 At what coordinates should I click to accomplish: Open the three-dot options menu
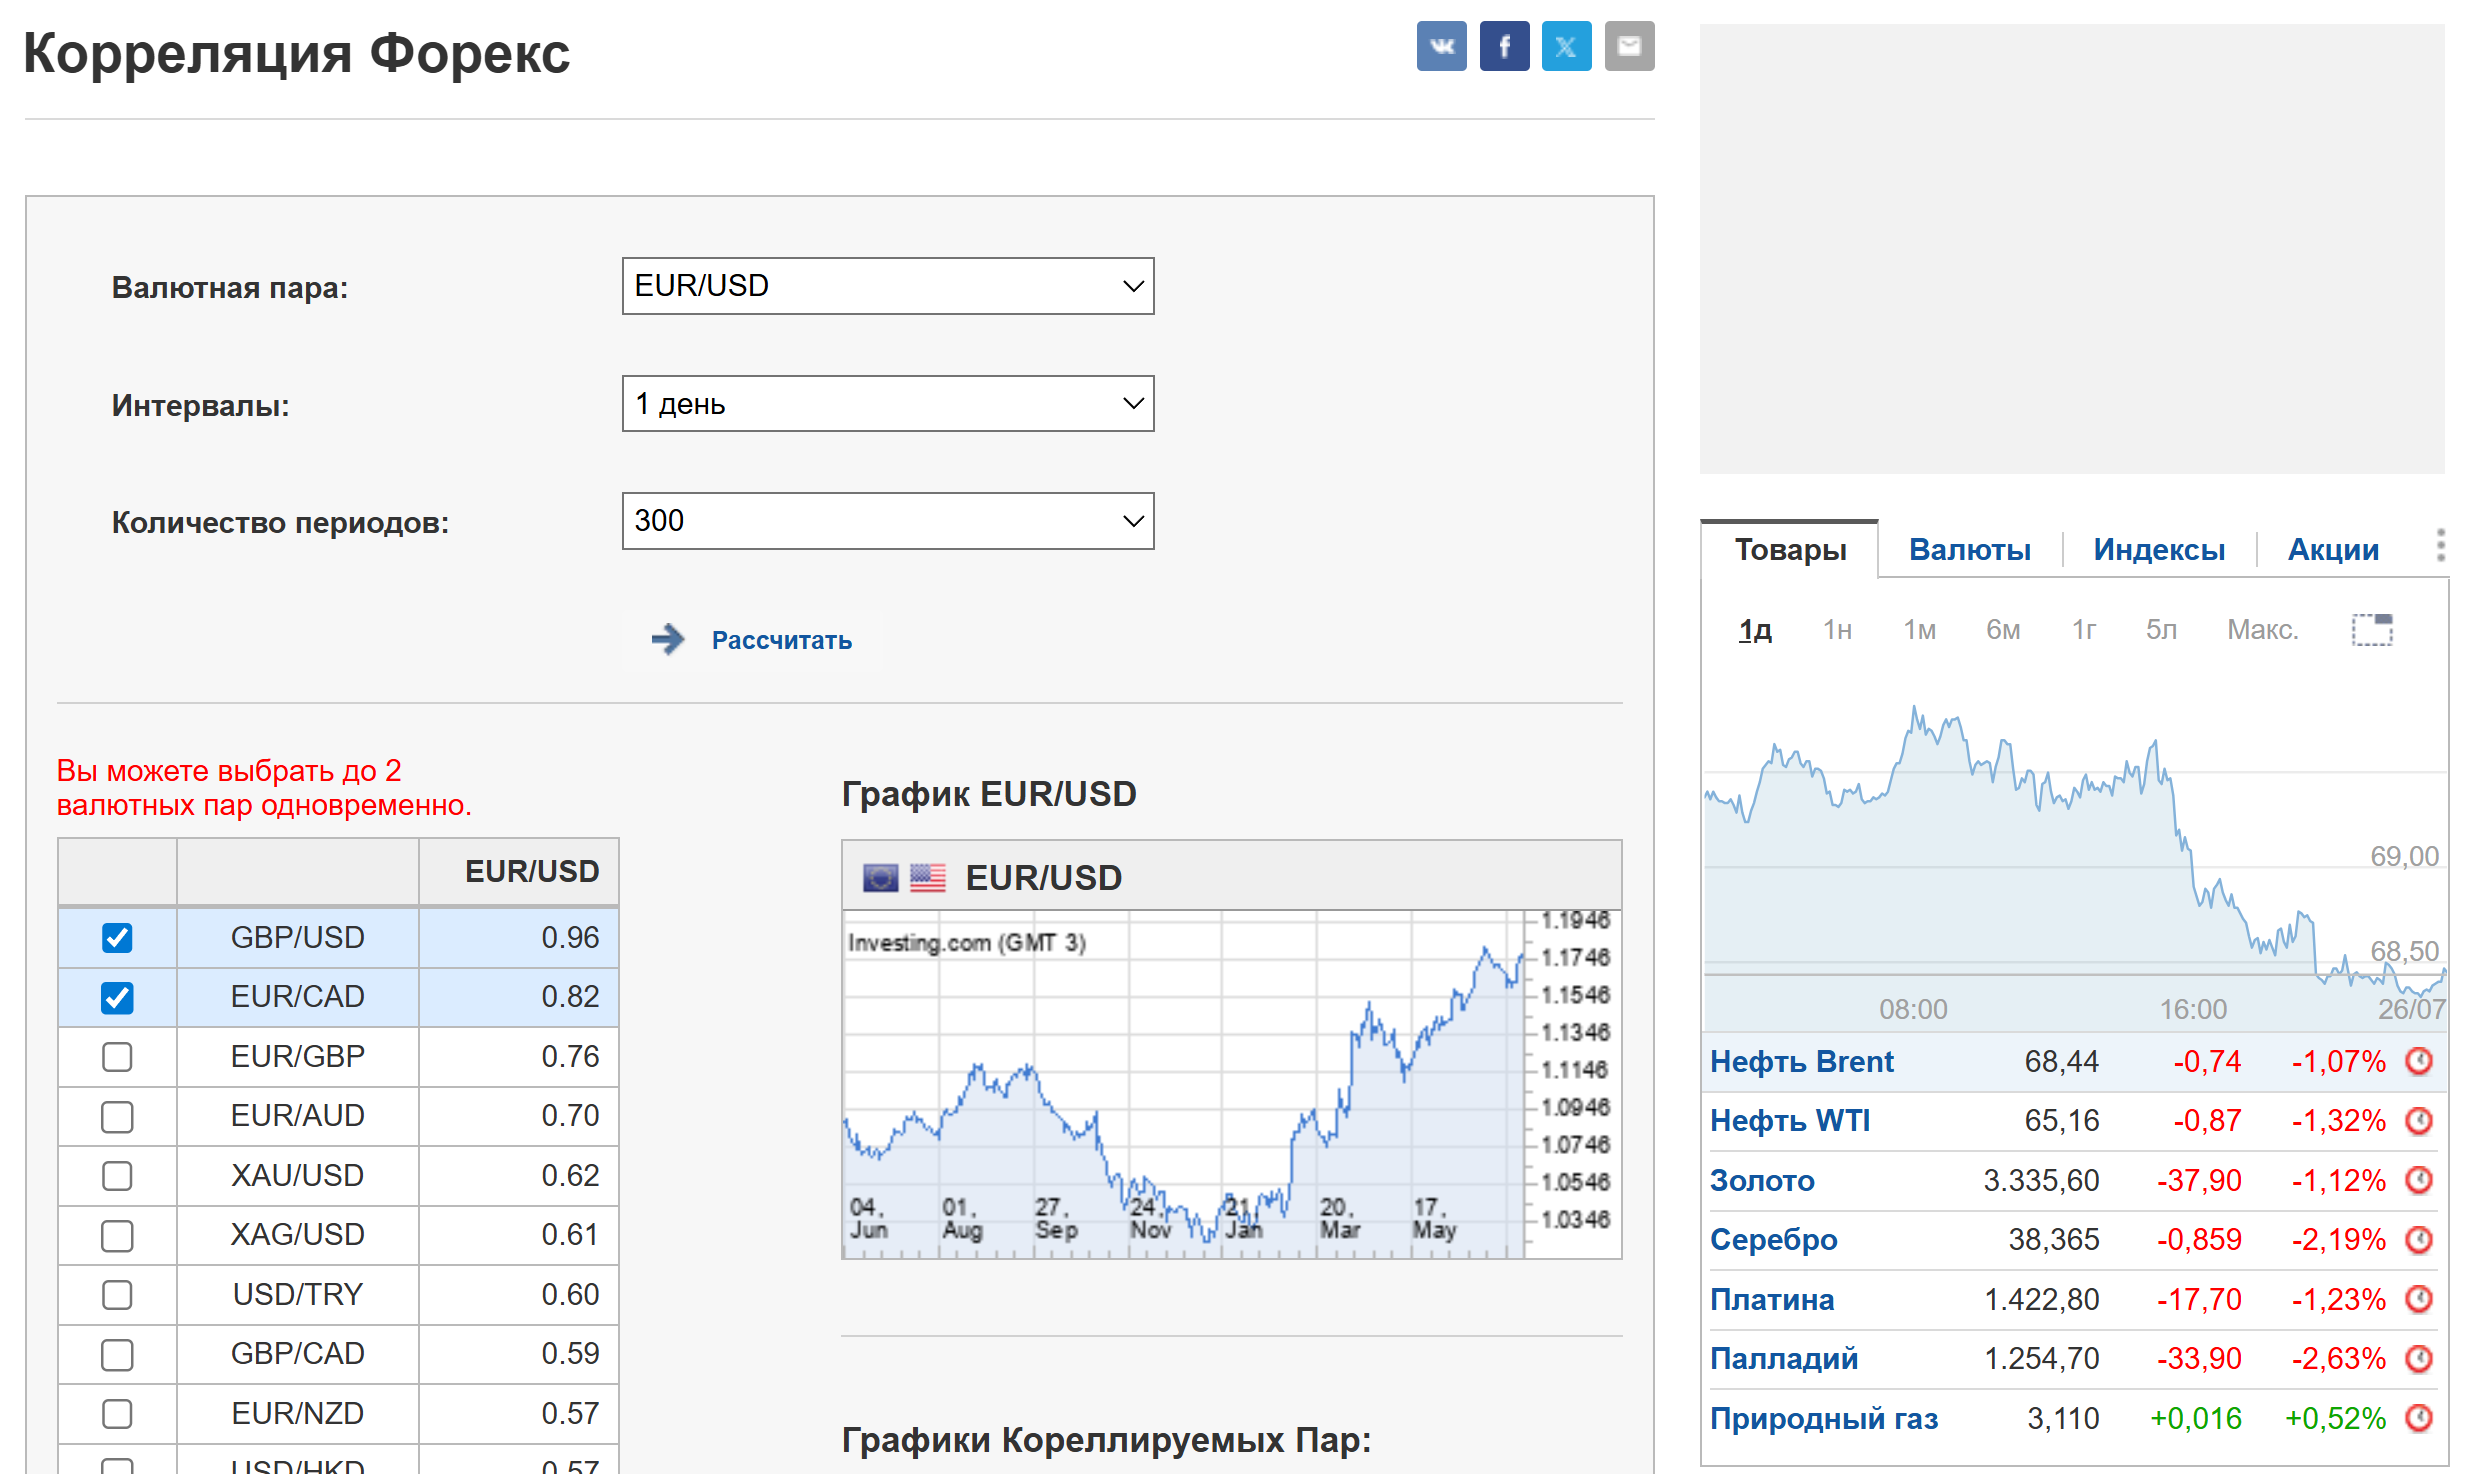(x=2440, y=545)
